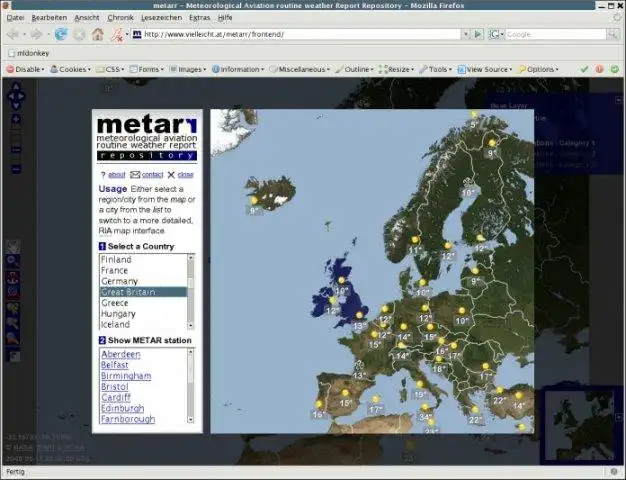Pan the background map left
Viewport: 626px width, 480px height.
pyautogui.click(x=11, y=96)
